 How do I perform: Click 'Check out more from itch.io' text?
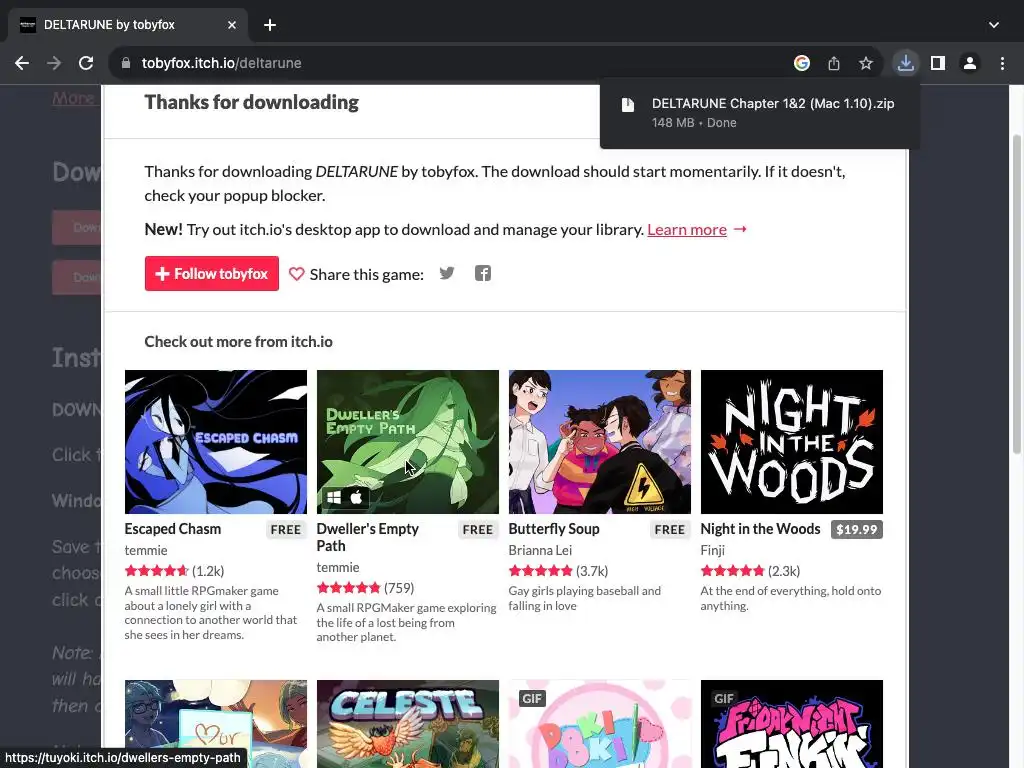[238, 342]
